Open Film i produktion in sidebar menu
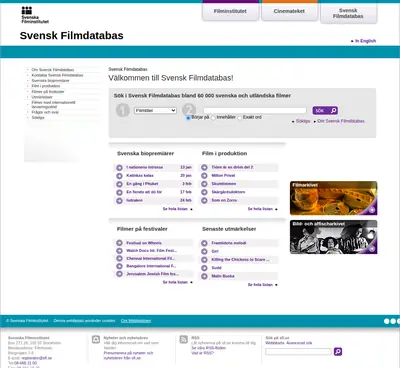 coord(46,86)
